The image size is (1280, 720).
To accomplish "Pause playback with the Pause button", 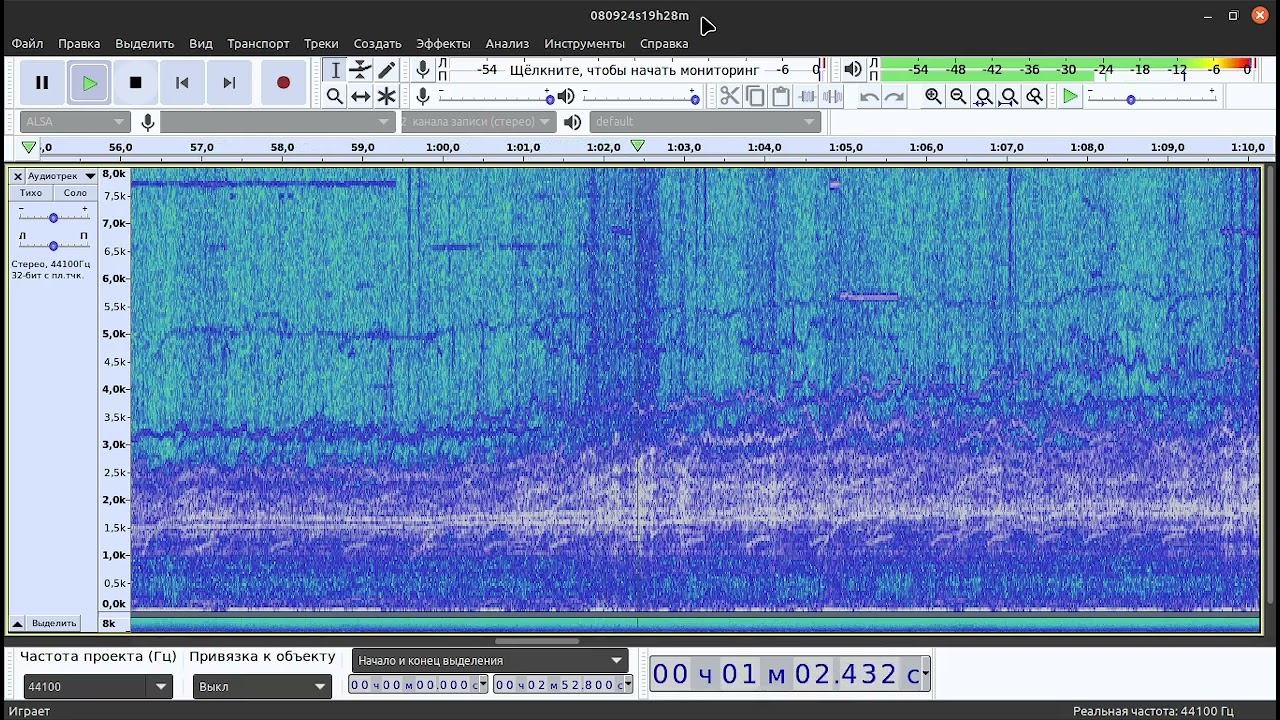I will click(x=42, y=83).
